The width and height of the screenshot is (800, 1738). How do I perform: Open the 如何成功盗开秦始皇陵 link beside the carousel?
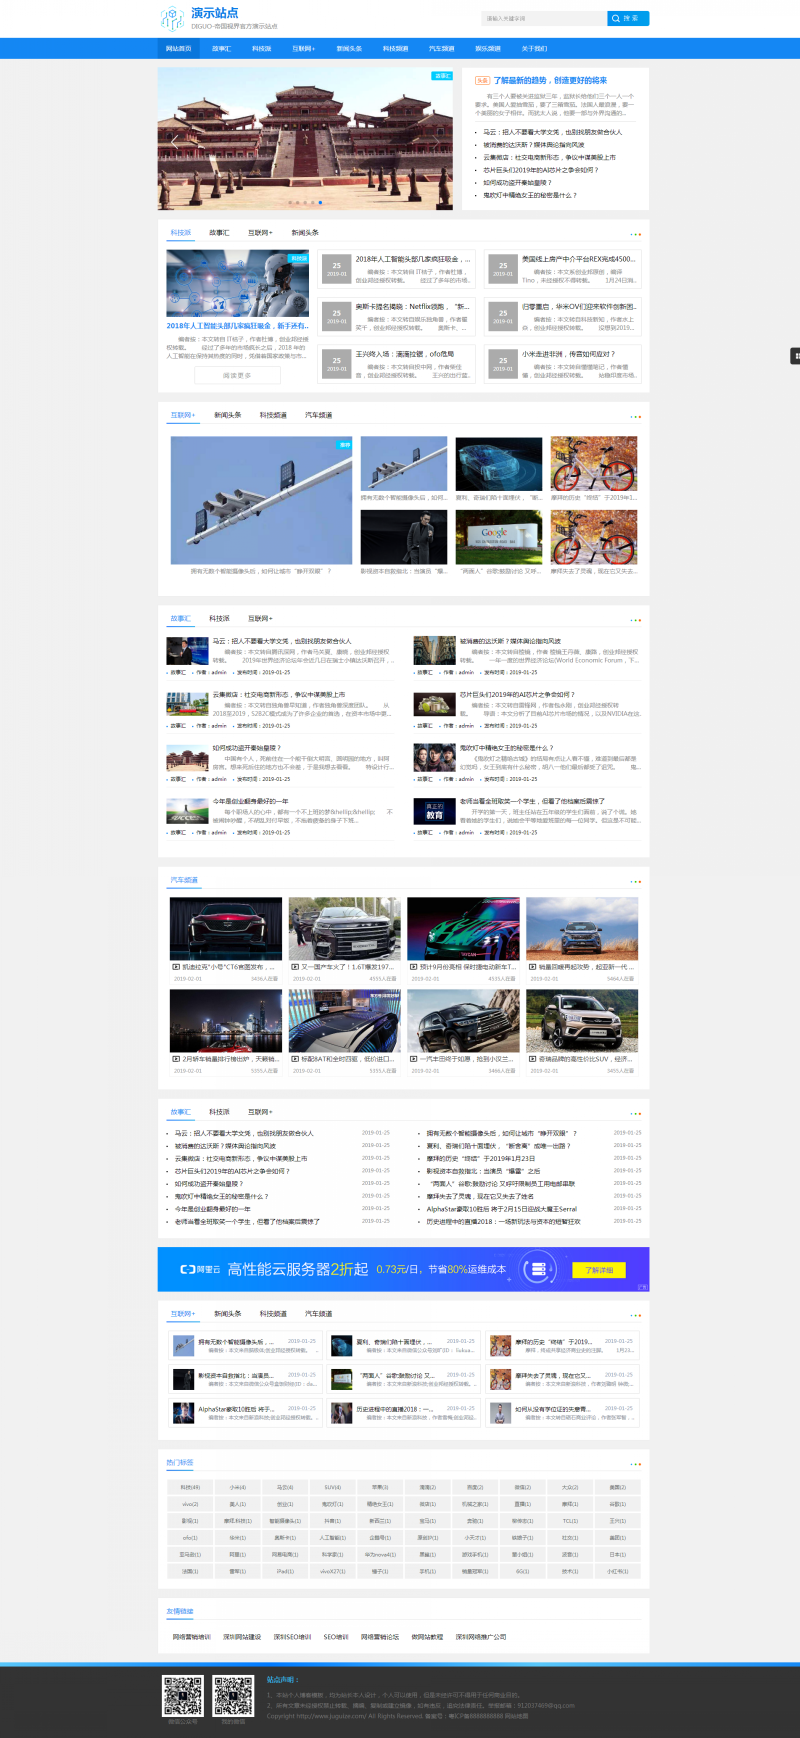coord(517,182)
